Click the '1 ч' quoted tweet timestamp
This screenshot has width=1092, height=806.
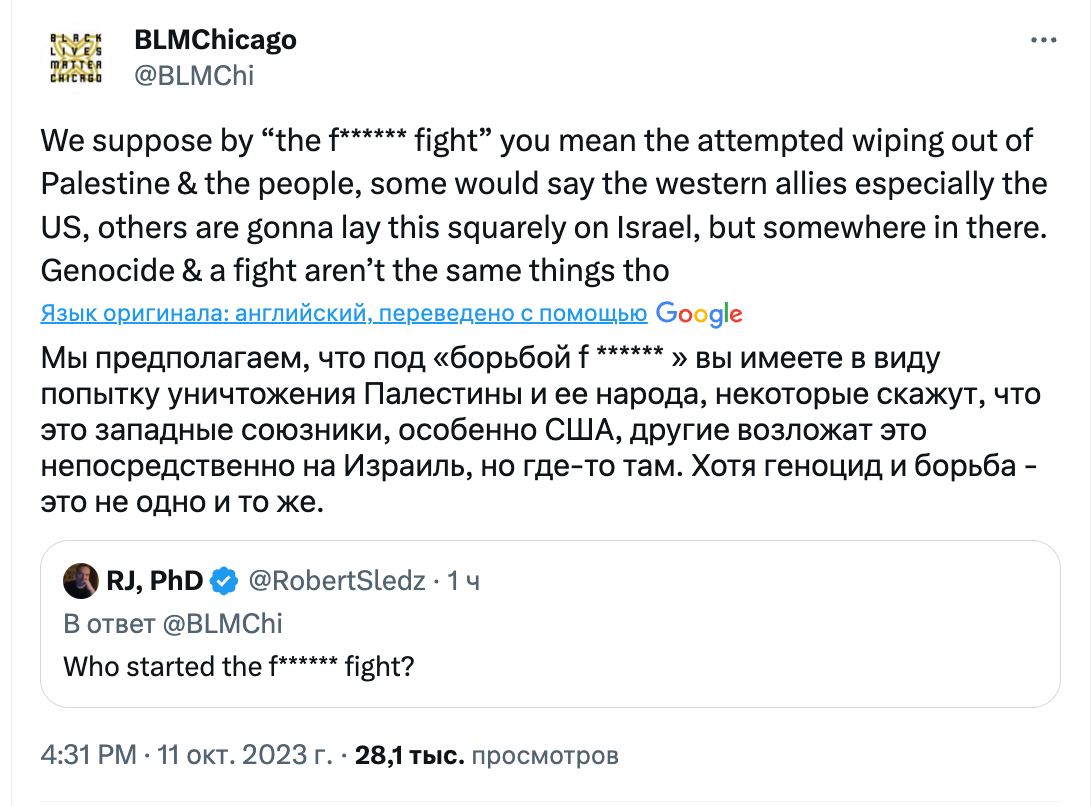pyautogui.click(x=463, y=580)
